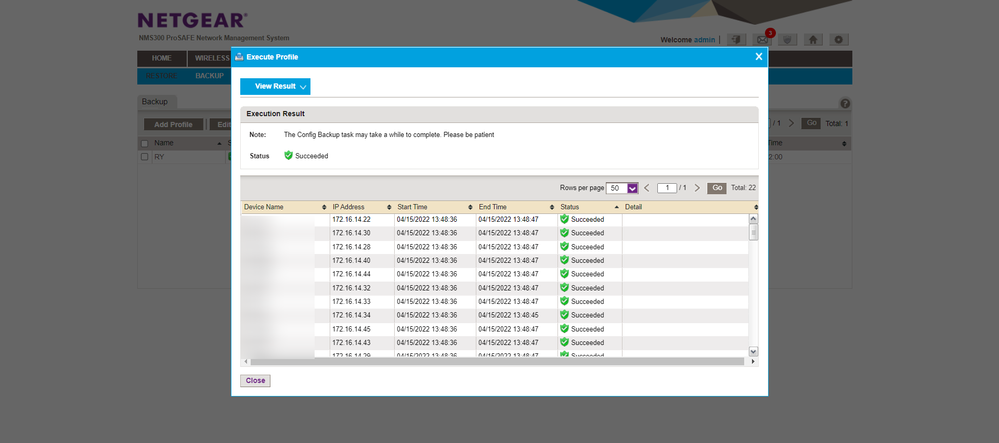Click the logout door icon in header
This screenshot has width=999, height=443.
click(736, 40)
